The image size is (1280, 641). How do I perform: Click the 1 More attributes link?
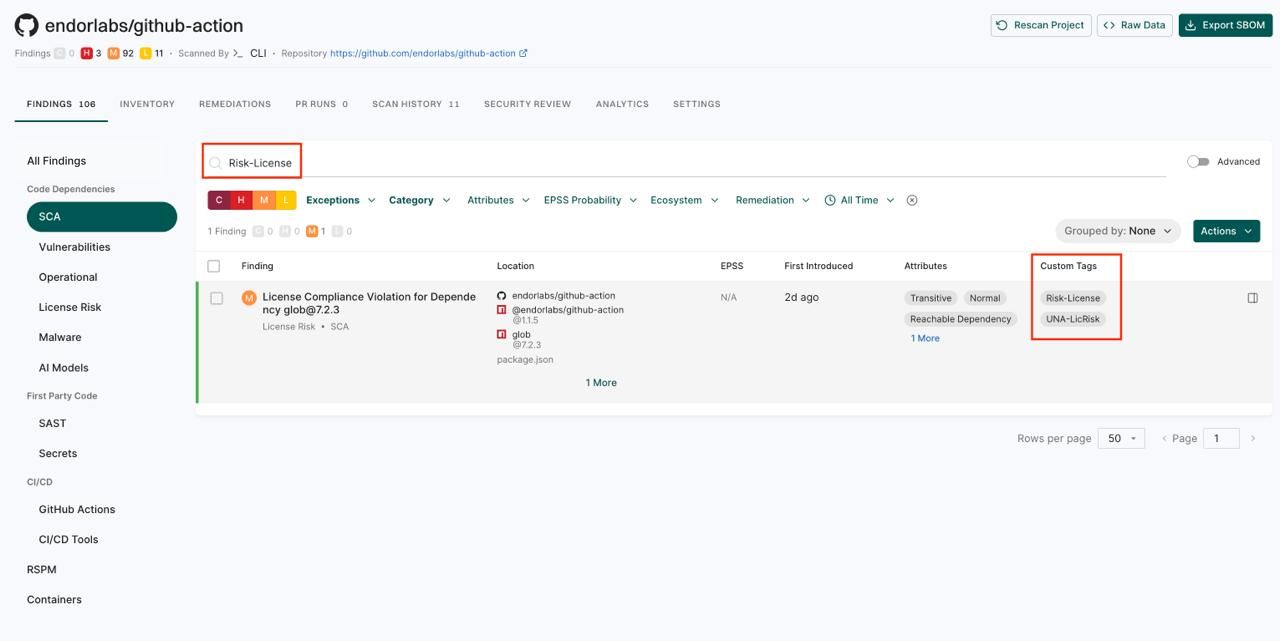[923, 337]
